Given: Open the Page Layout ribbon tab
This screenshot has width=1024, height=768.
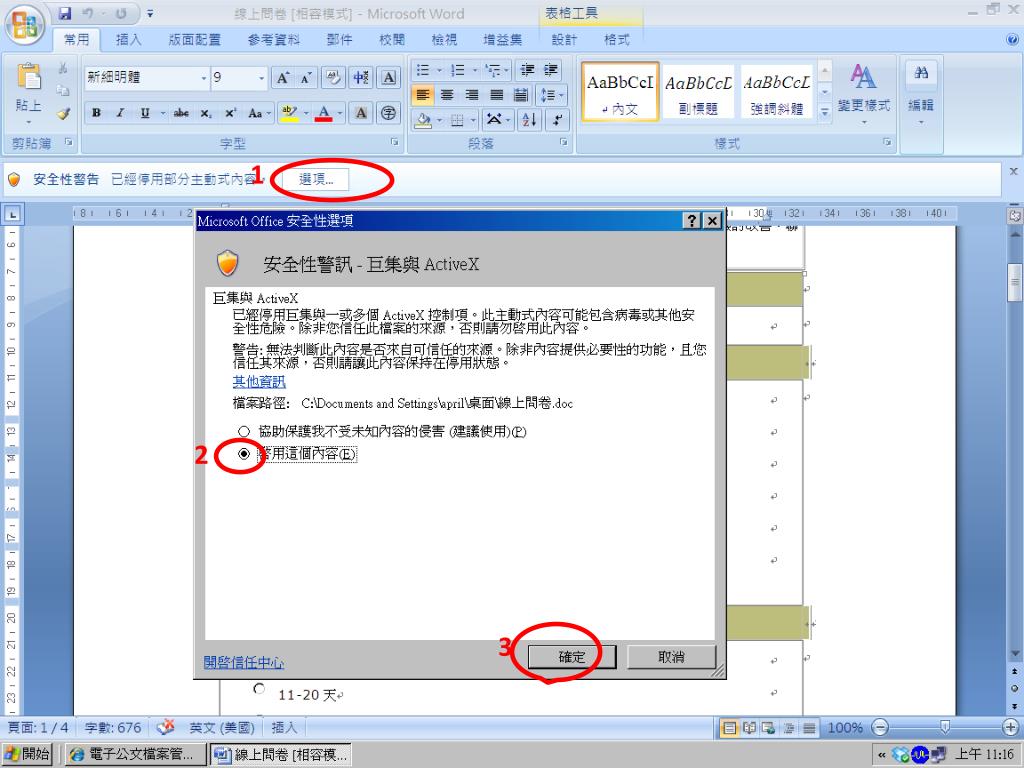Looking at the screenshot, I should pos(195,40).
